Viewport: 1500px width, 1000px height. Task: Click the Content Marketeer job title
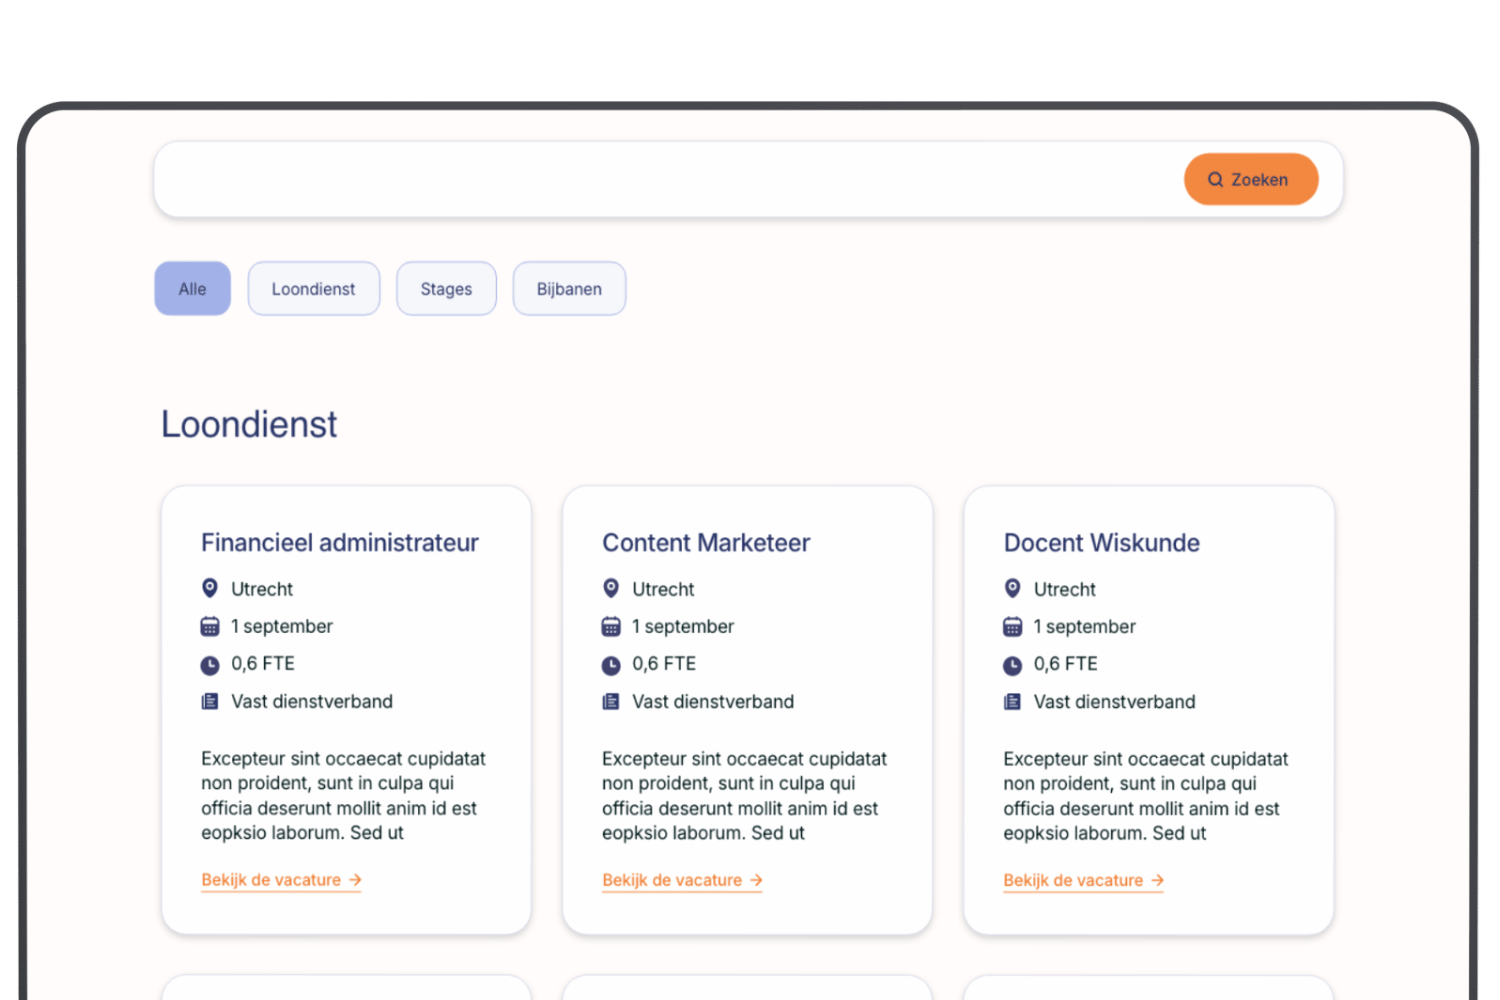click(x=706, y=543)
